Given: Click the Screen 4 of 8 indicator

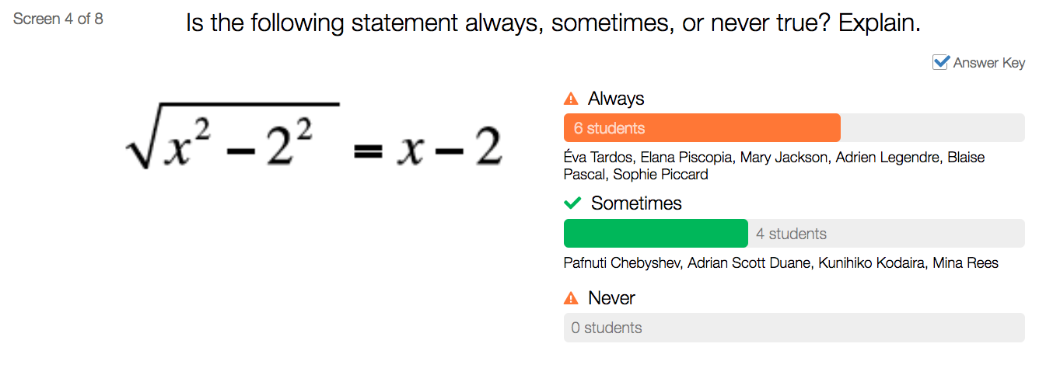Looking at the screenshot, I should (x=58, y=18).
